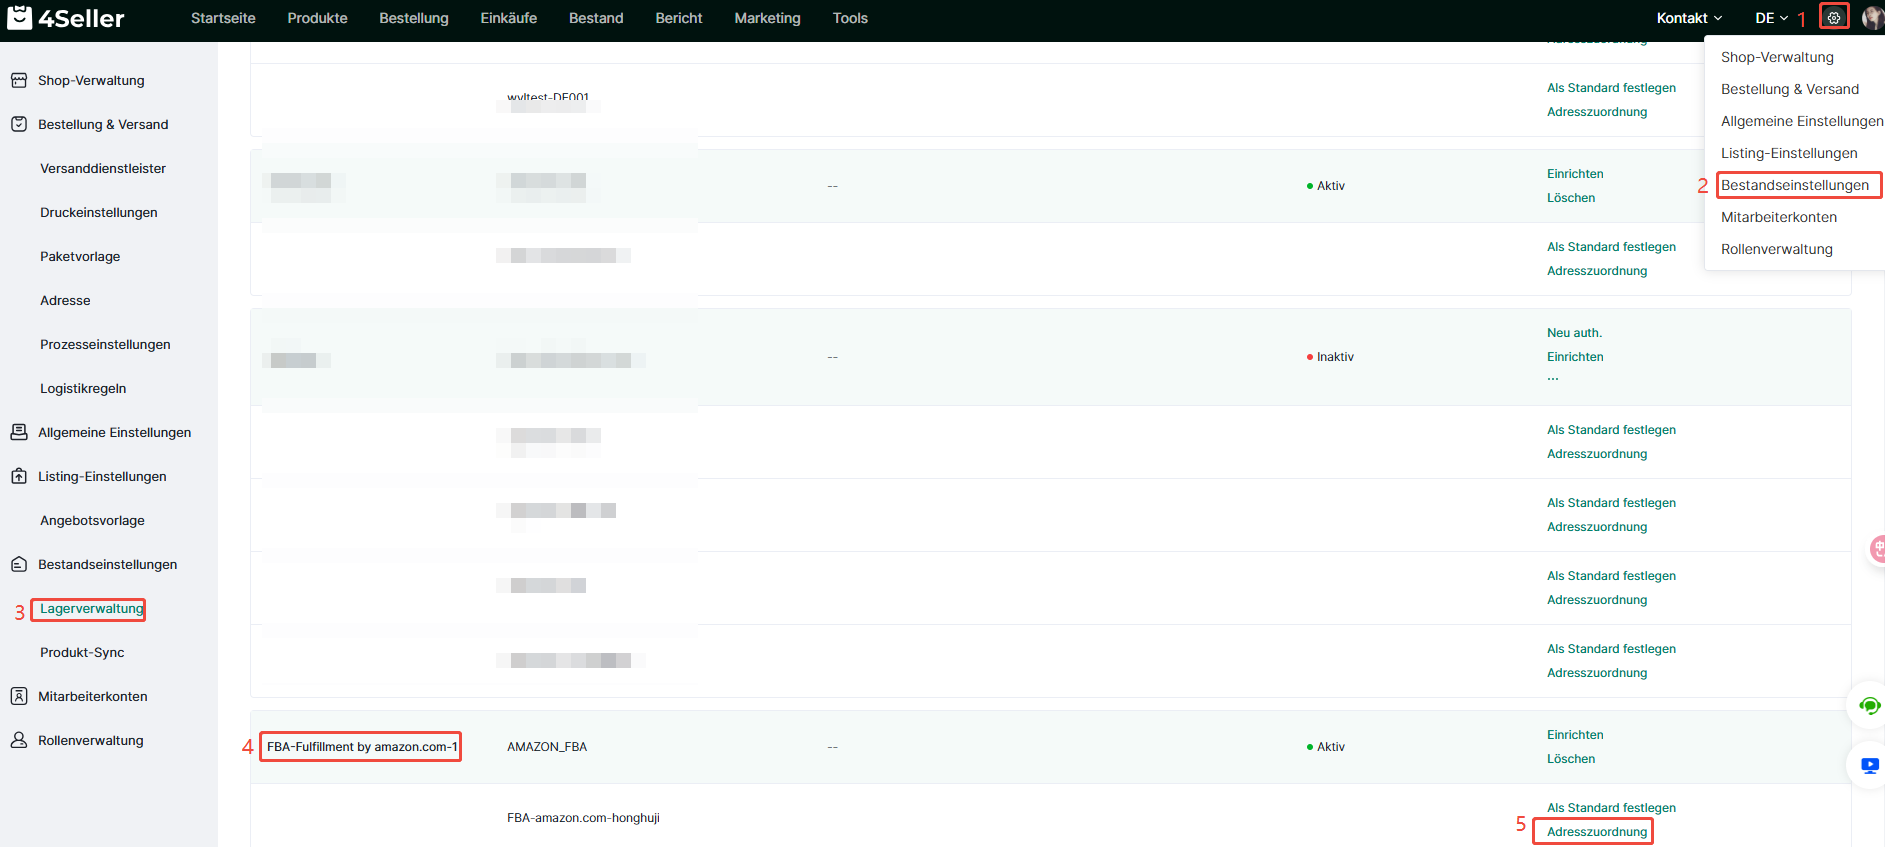The width and height of the screenshot is (1885, 847).
Task: Click Neu auth. for the Inaktiv warehouse
Action: coord(1574,333)
